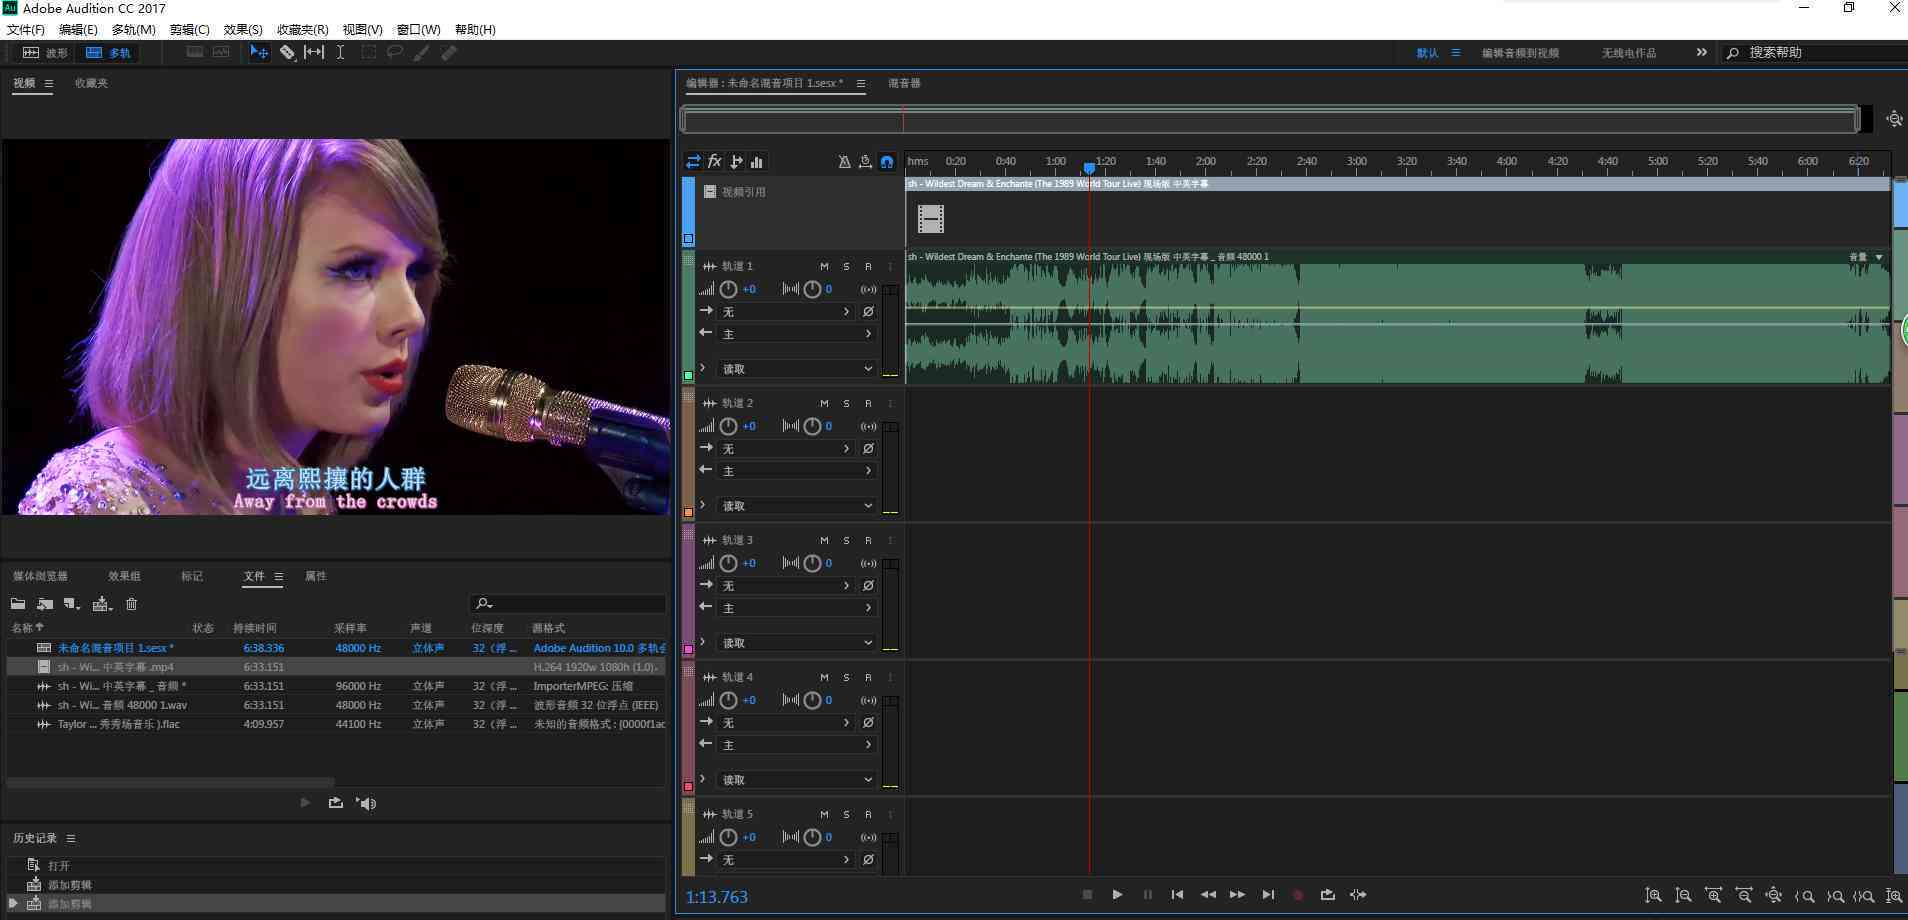
Task: Toggle snapping magnet icon
Action: point(886,161)
